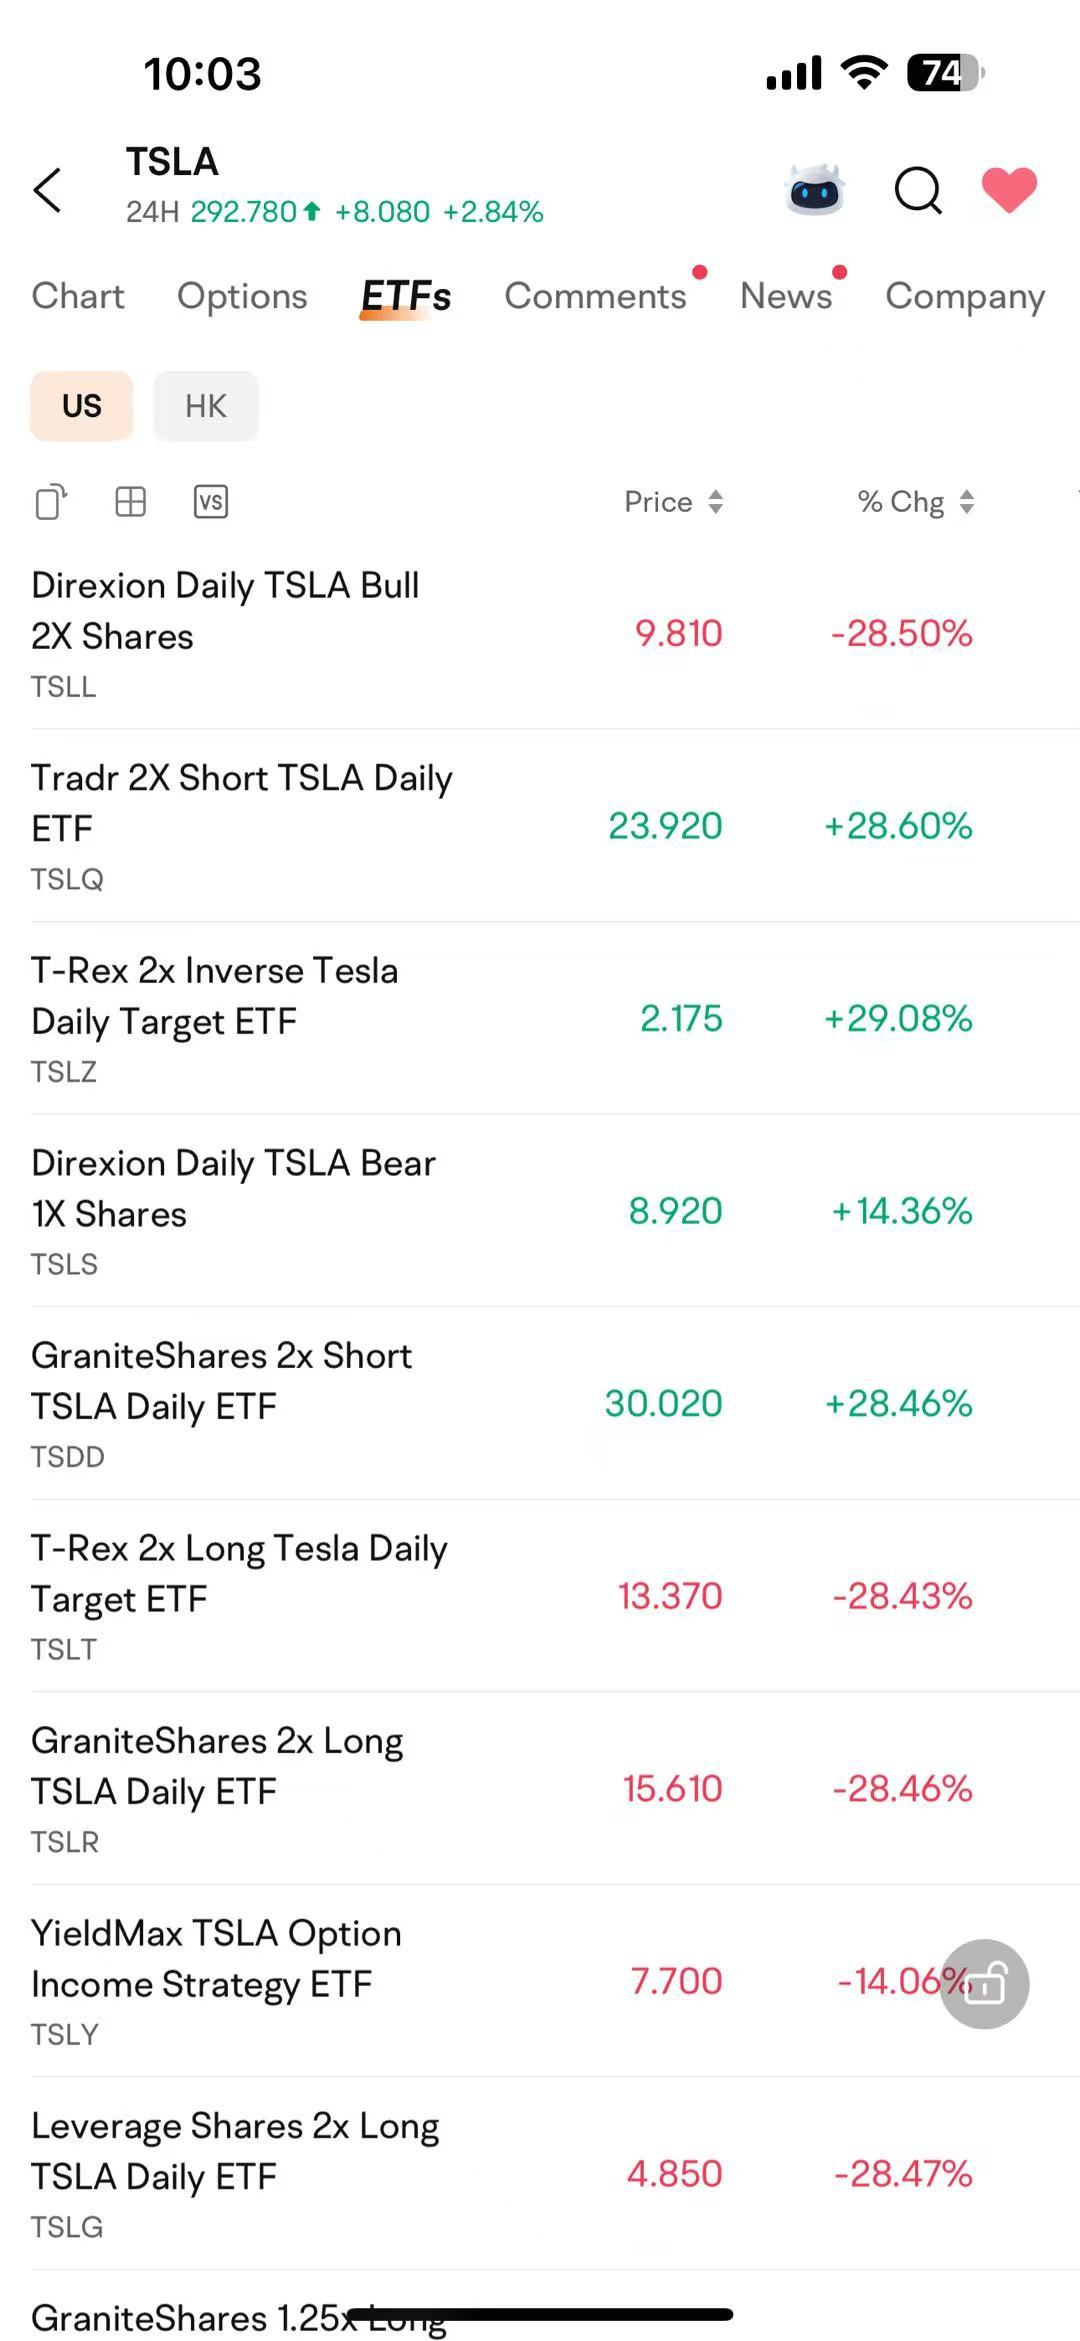This screenshot has height=2341, width=1080.
Task: Open Tradr 2X Short TSLA Daily ETF
Action: pyautogui.click(x=540, y=826)
